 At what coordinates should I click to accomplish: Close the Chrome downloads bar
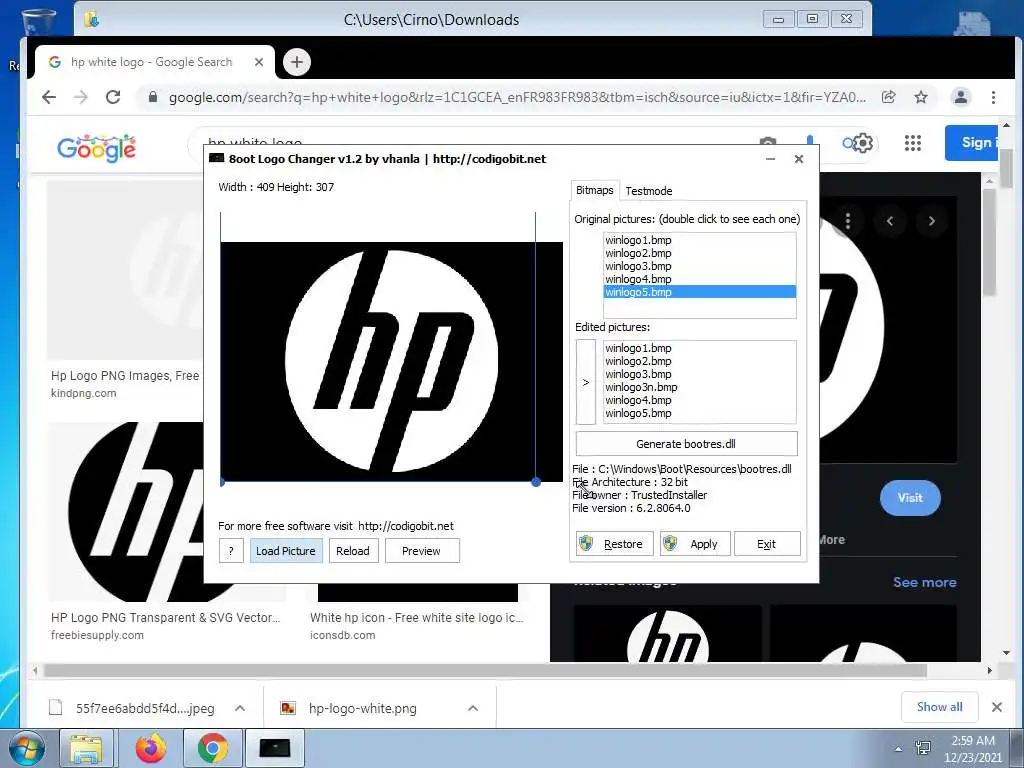997,707
